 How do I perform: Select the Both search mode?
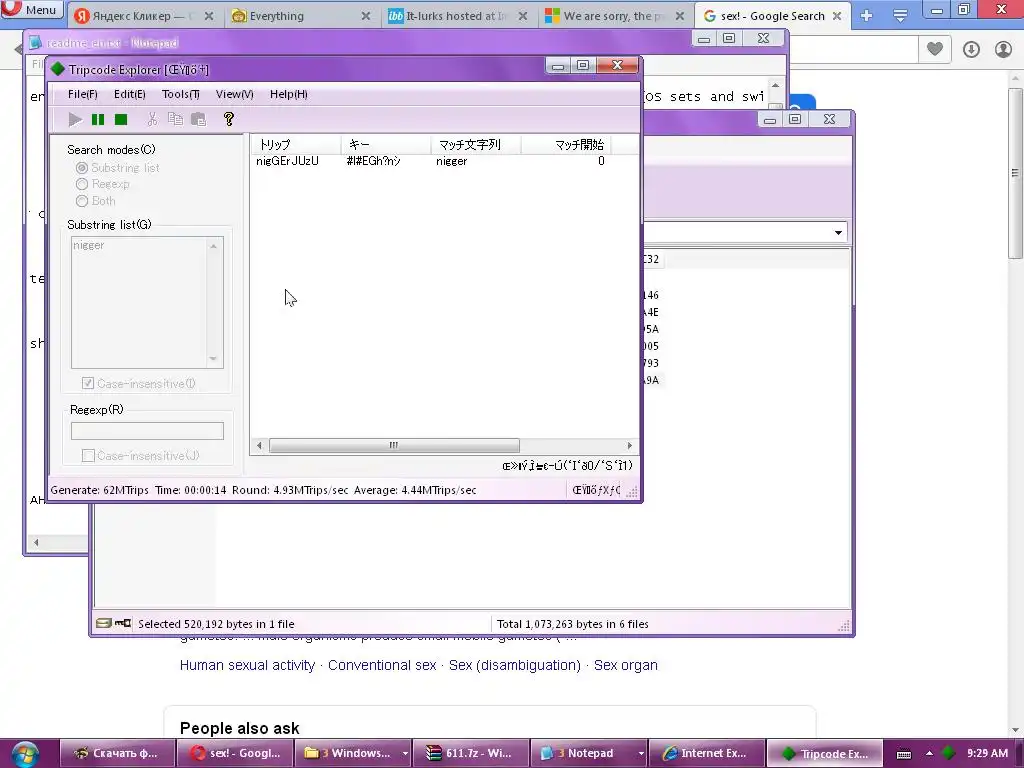[x=82, y=201]
